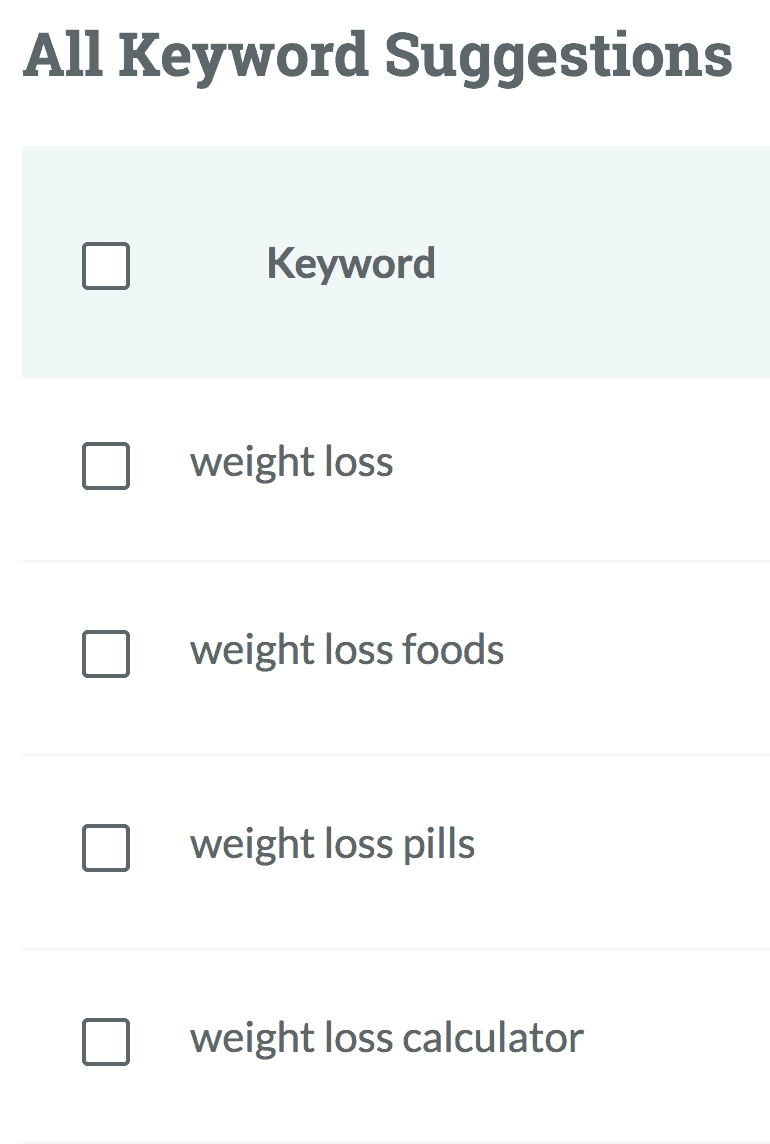
Task: Click empty header bar area right of Keyword
Action: (x=602, y=263)
